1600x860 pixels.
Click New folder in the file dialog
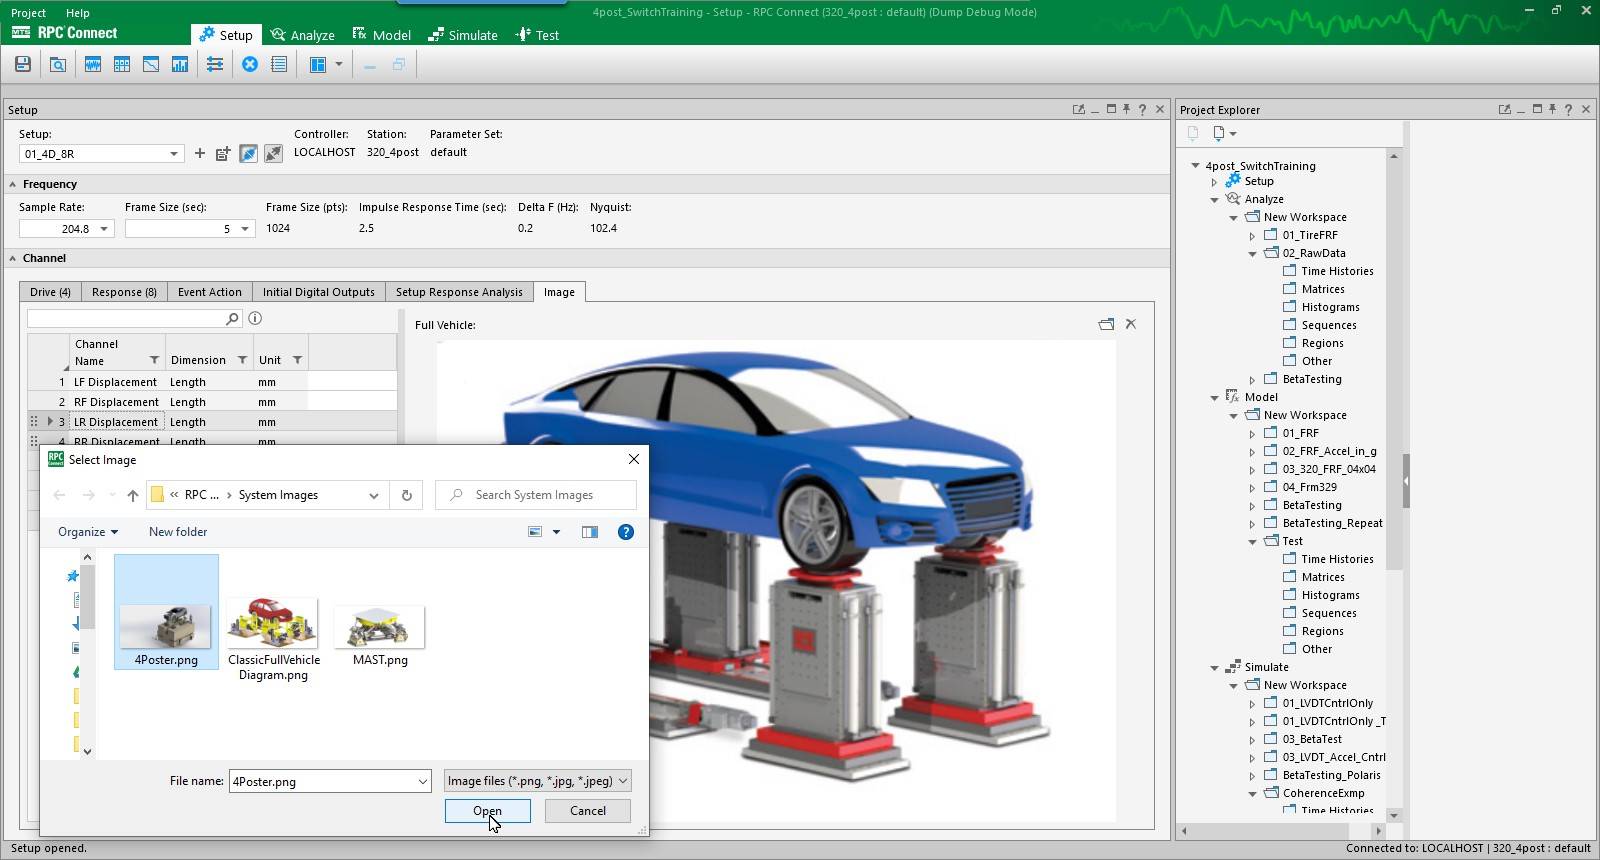point(178,532)
